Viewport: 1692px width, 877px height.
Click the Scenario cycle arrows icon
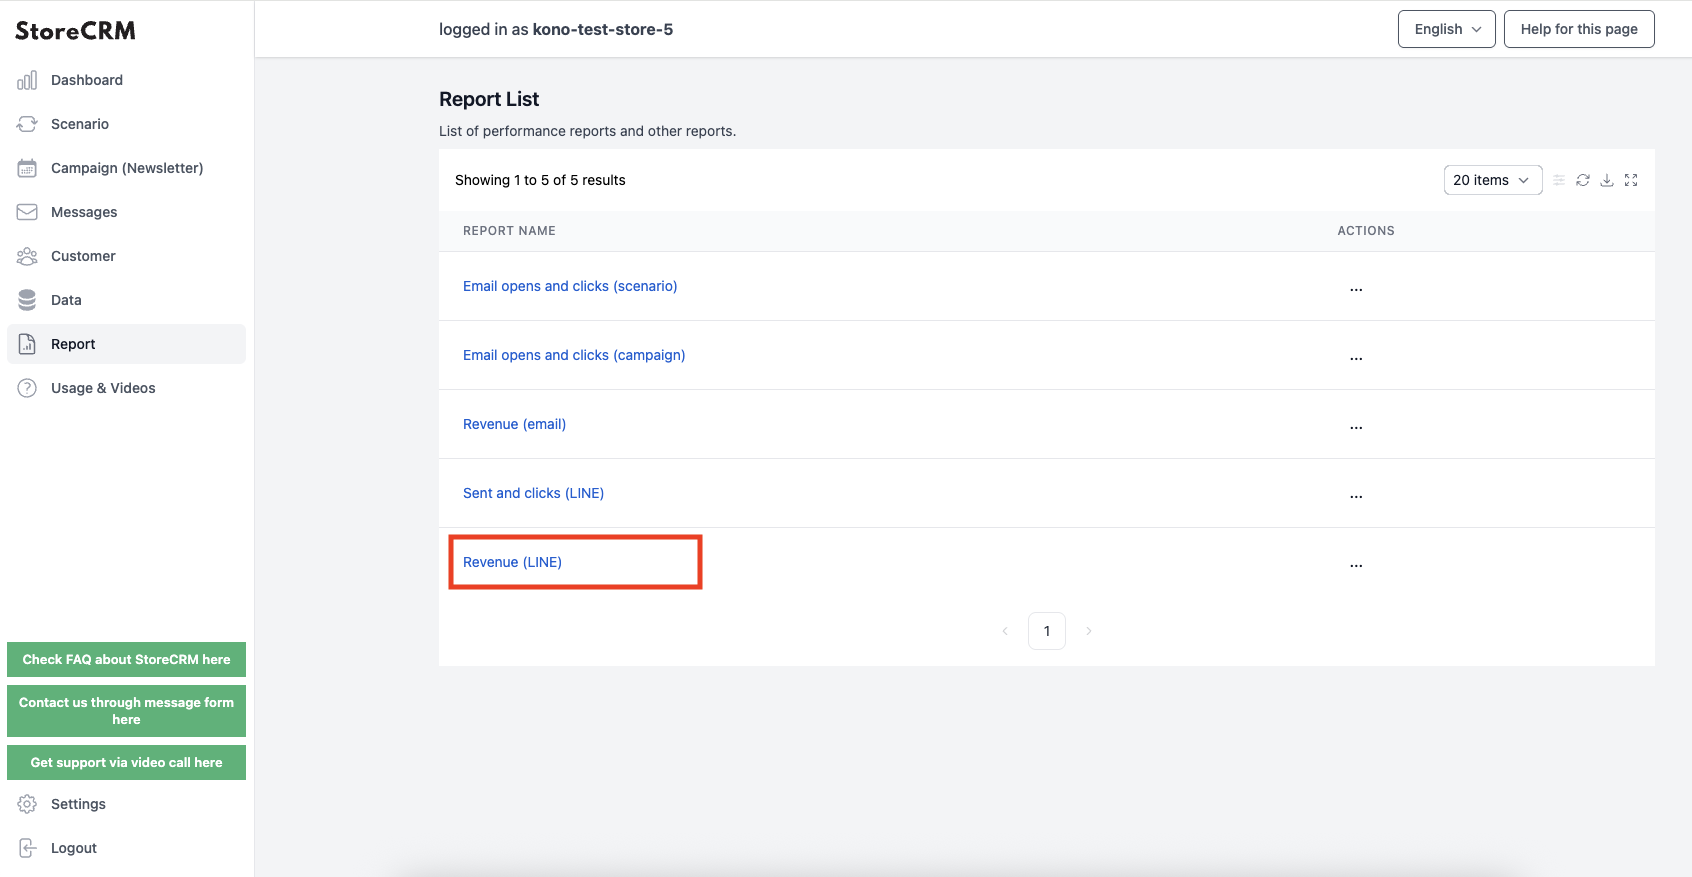(x=27, y=124)
